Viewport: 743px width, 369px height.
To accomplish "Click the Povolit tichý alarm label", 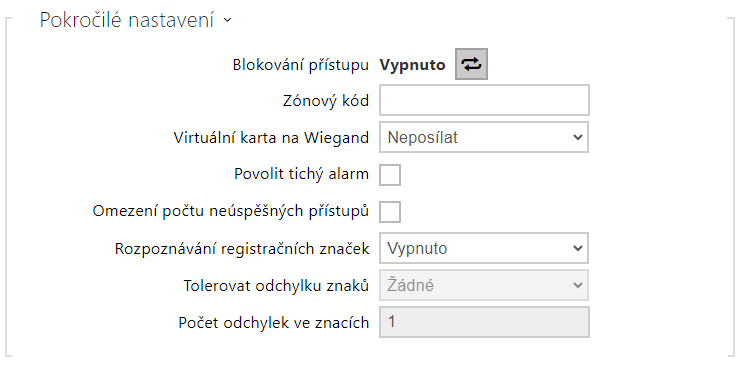I will (301, 174).
